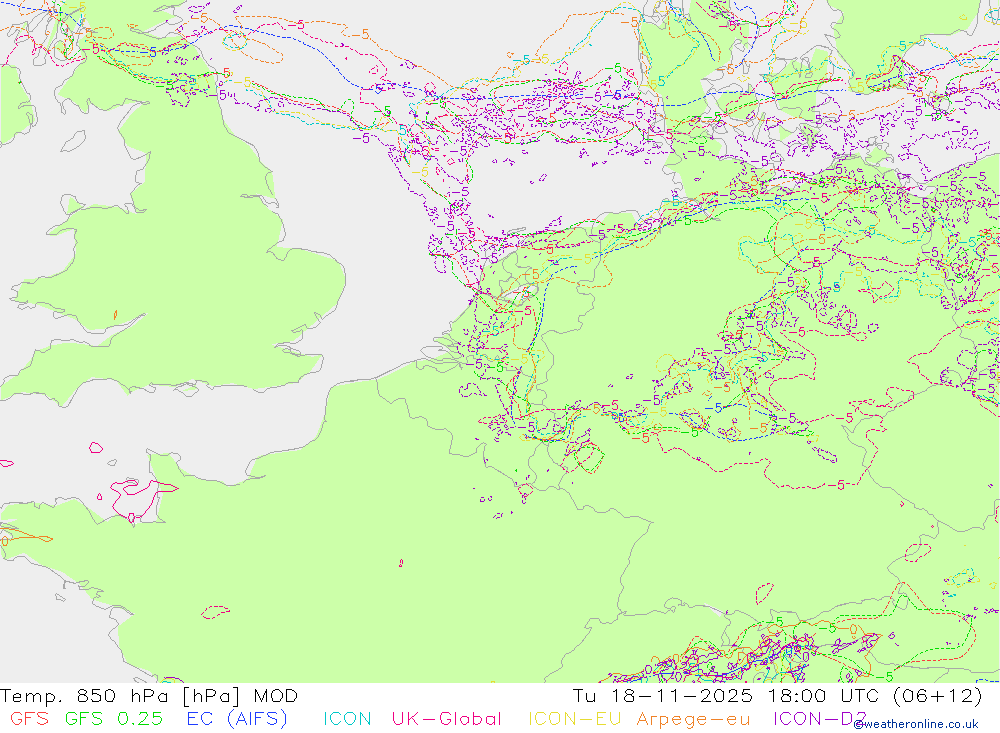
Task: Click the ICON-EU legend label
Action: pos(575,719)
